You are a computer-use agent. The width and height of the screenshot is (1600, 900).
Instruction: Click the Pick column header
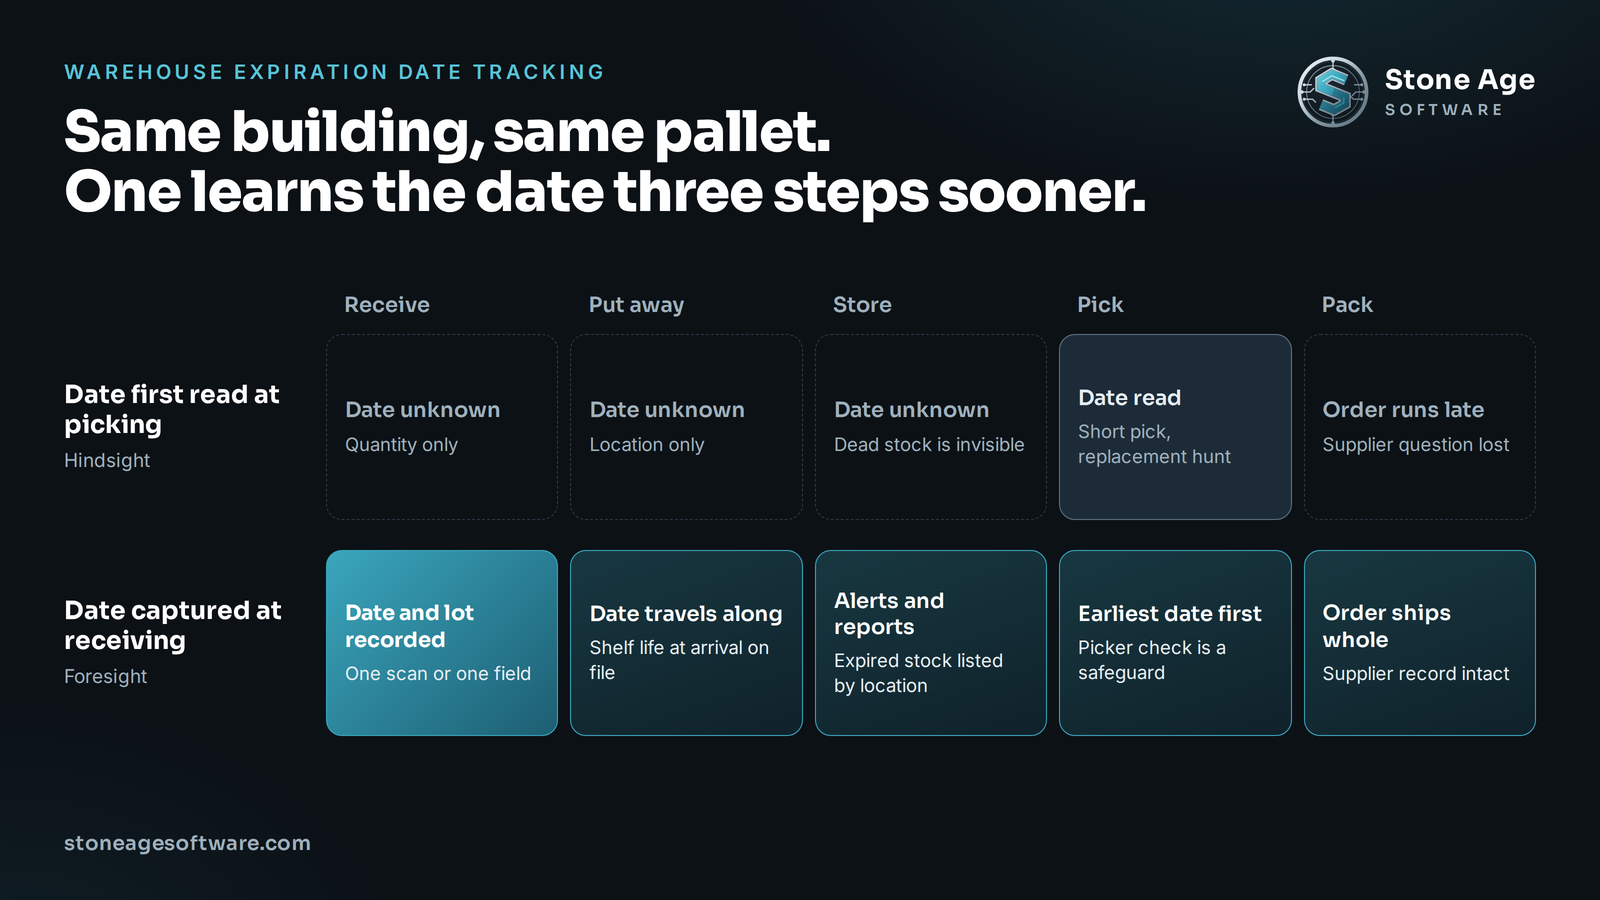(x=1100, y=305)
